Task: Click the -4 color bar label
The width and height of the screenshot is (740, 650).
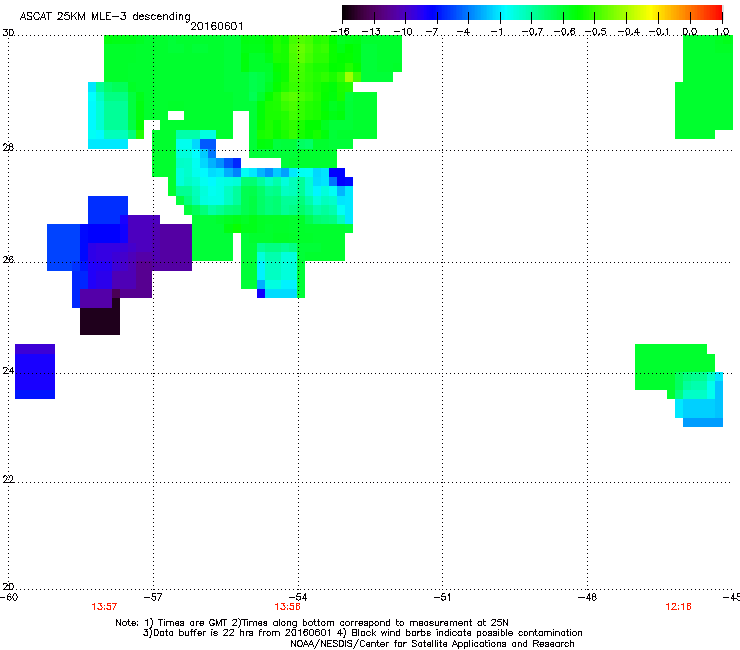Action: click(x=463, y=32)
